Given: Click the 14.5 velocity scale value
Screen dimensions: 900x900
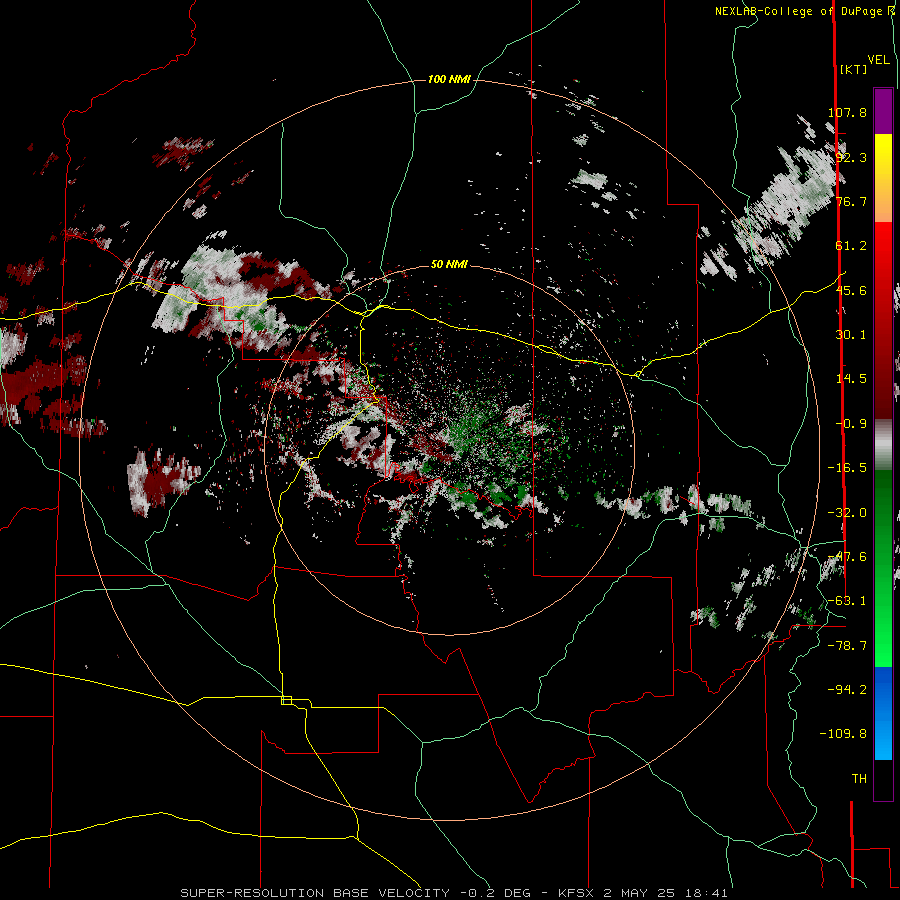Looking at the screenshot, I should 851,379.
